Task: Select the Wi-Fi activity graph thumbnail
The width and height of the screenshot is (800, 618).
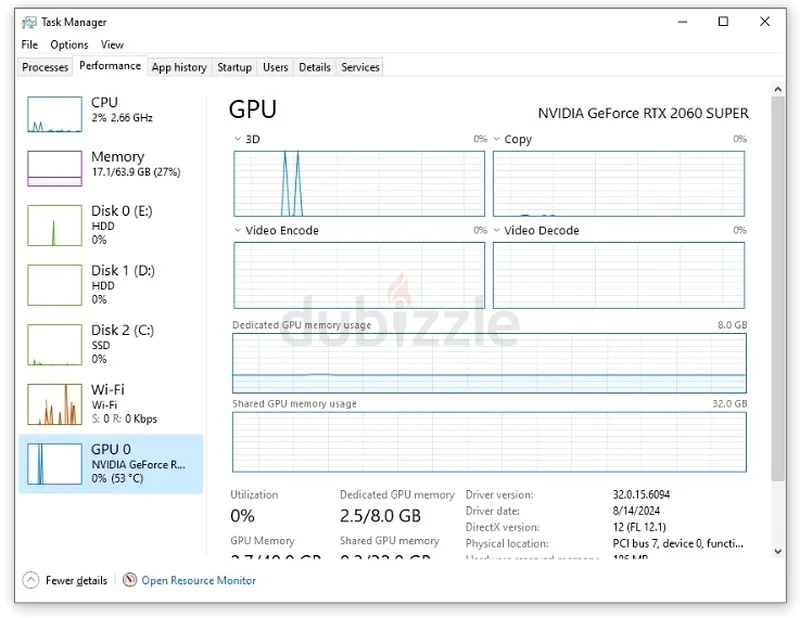Action: tap(54, 403)
